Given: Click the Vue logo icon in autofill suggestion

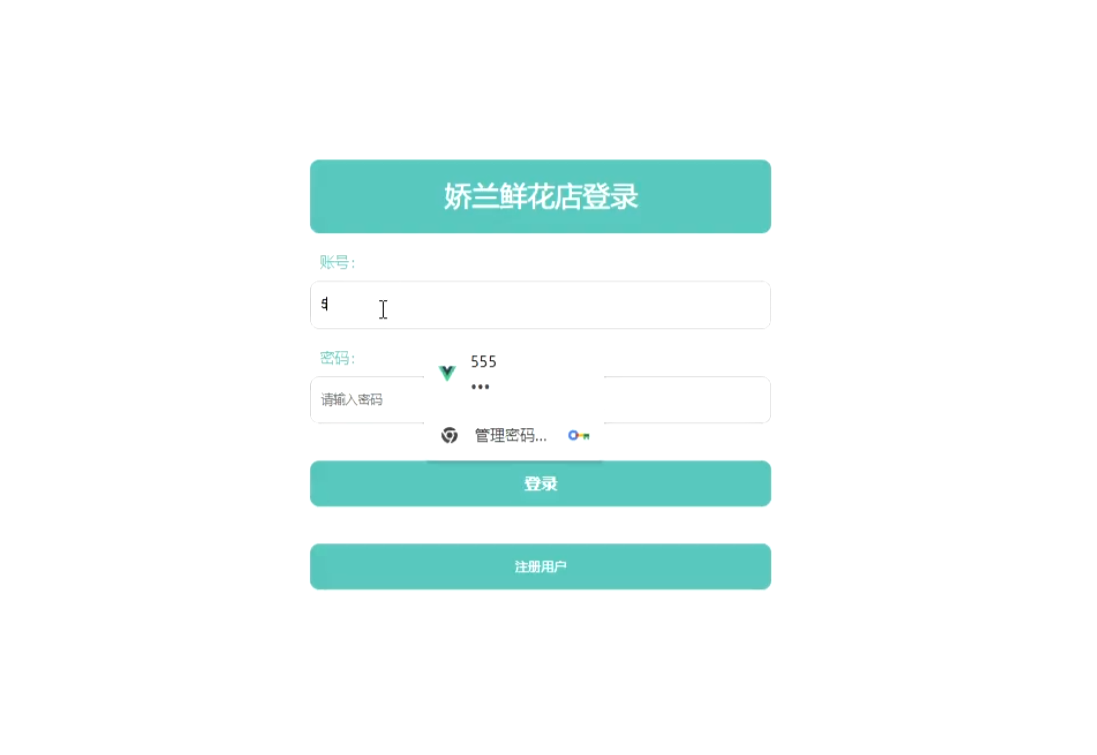Looking at the screenshot, I should [x=447, y=373].
